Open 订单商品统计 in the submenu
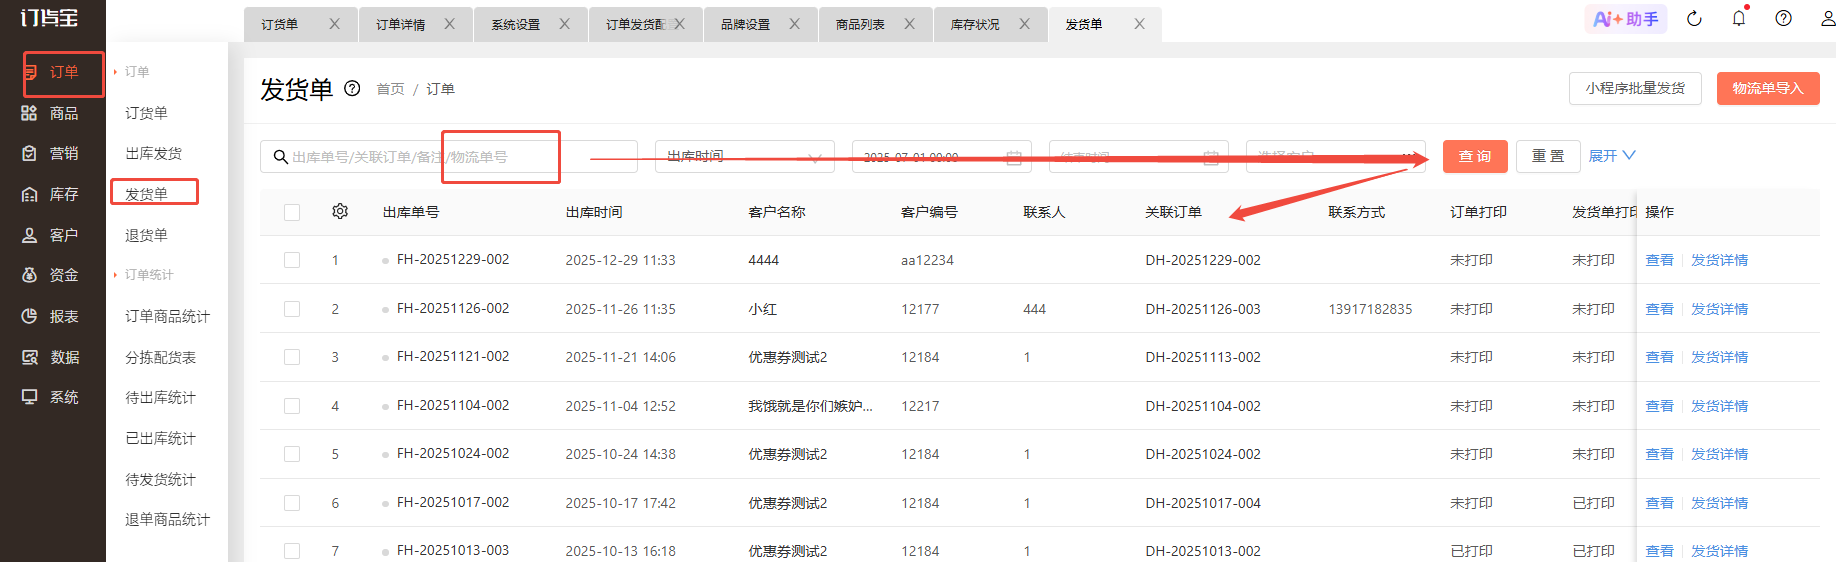1836x562 pixels. 168,316
